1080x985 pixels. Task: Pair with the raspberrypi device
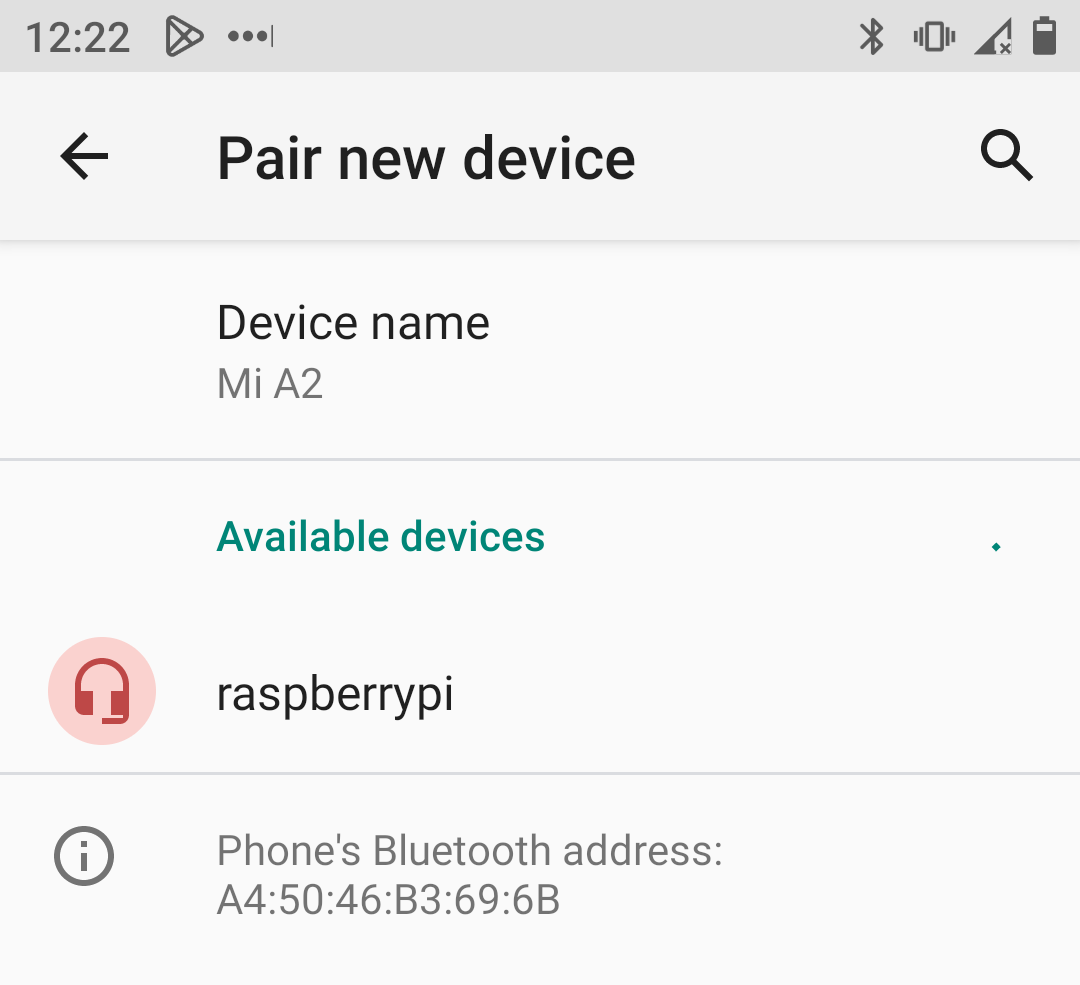540,692
